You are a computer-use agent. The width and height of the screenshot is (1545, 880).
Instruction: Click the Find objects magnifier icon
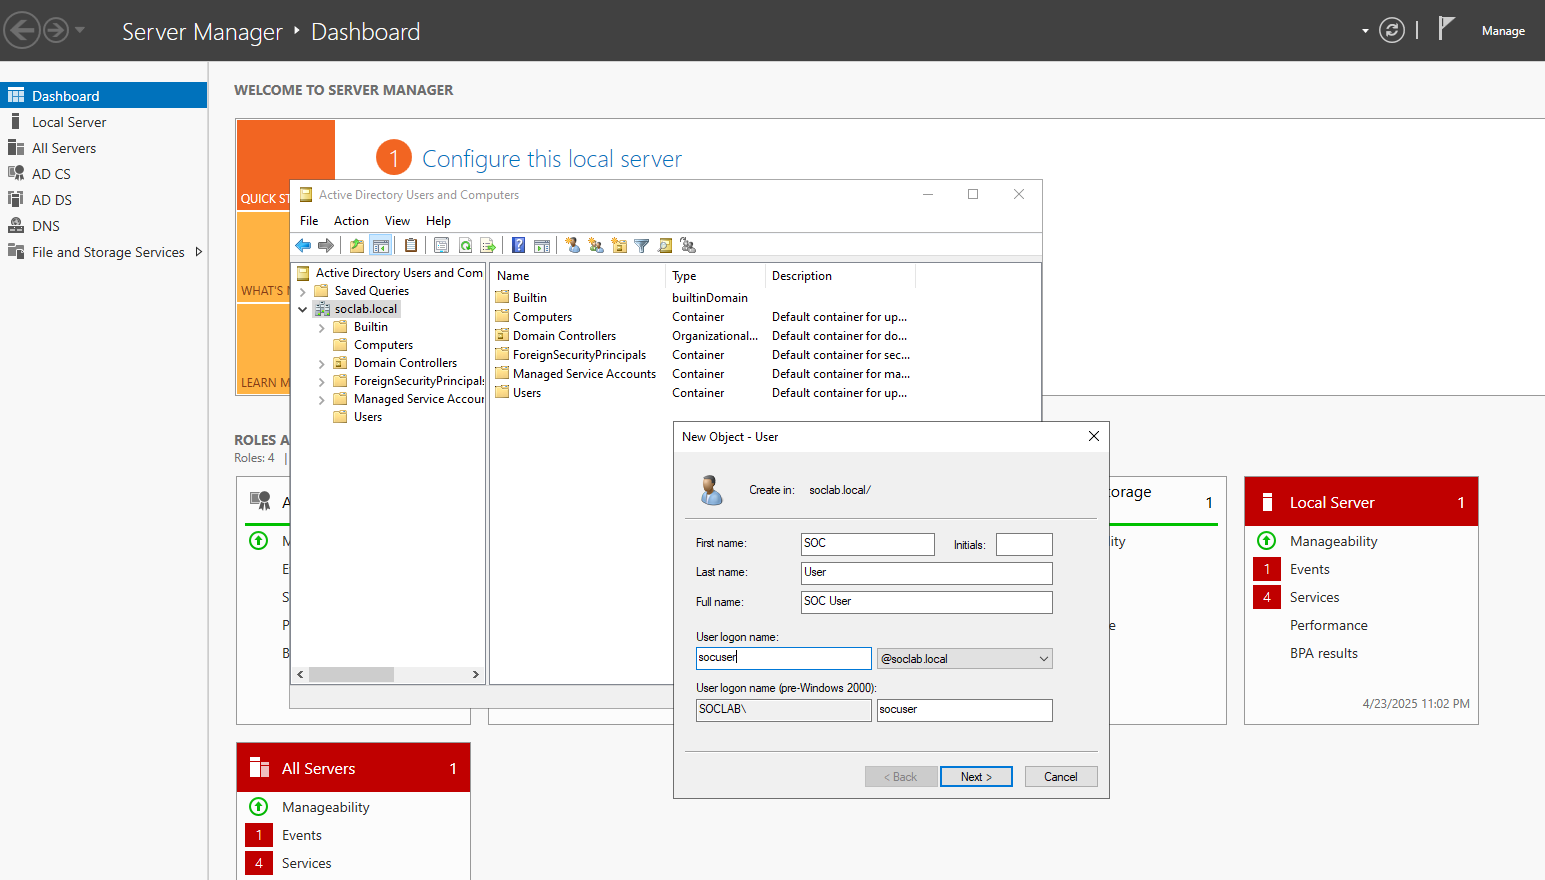point(665,245)
